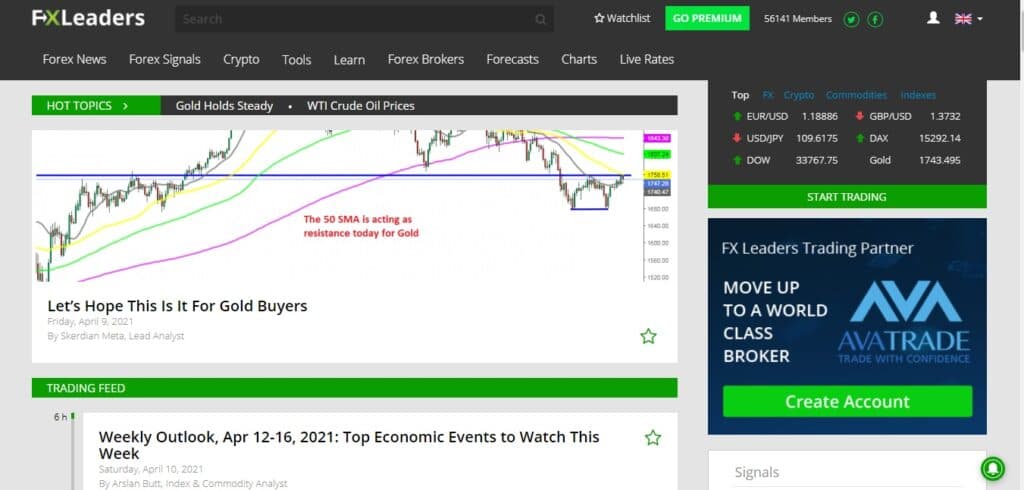Open the Charts menu
Screen dimensions: 1024x490
pos(579,59)
